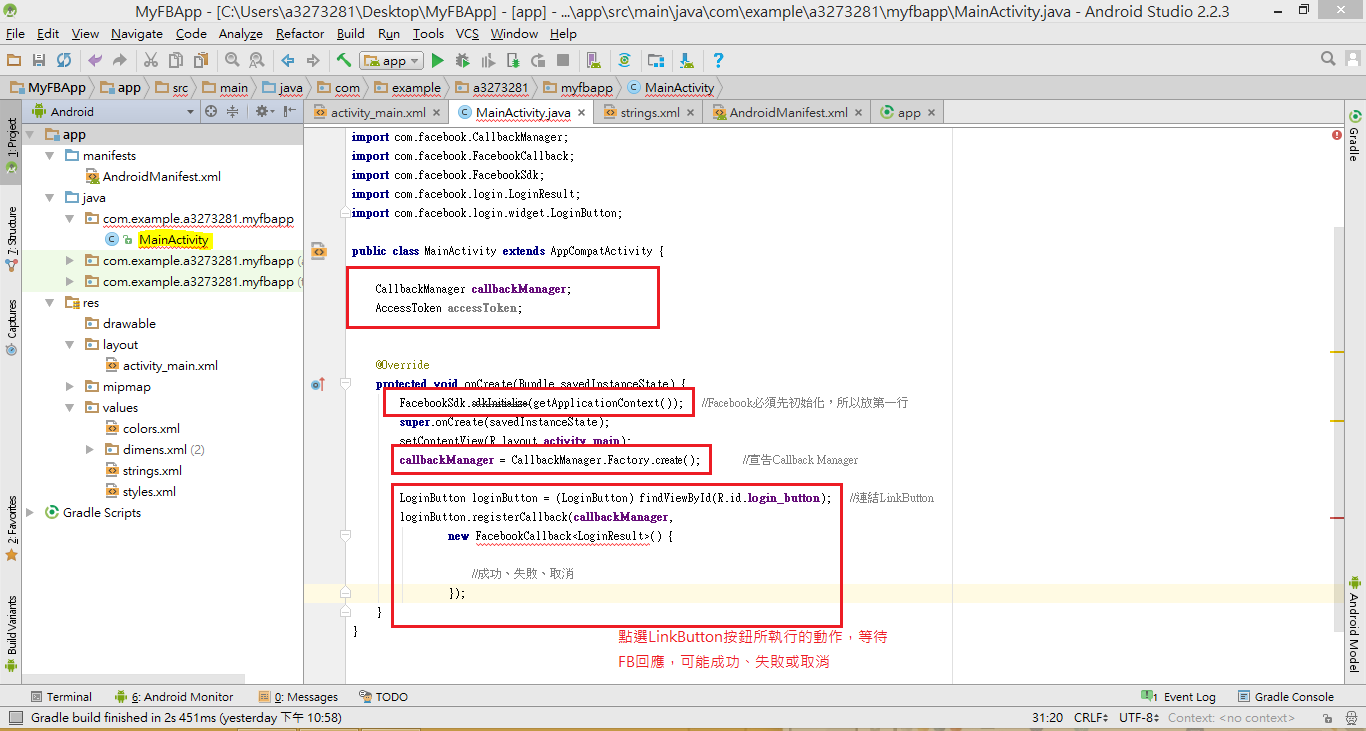Switch to the strings.xml editor tab
Viewport: 1366px width, 731px height.
649,113
